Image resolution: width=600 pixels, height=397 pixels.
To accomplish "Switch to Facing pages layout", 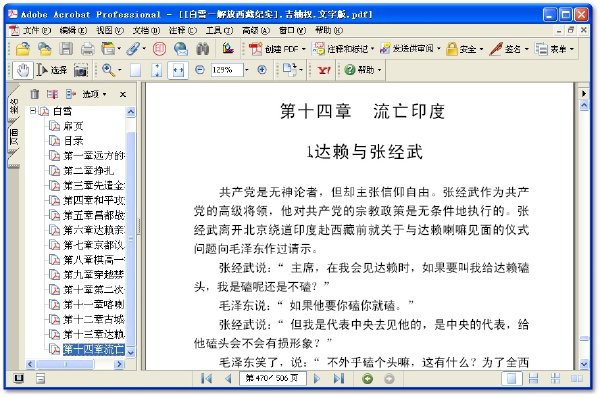I will click(x=577, y=379).
